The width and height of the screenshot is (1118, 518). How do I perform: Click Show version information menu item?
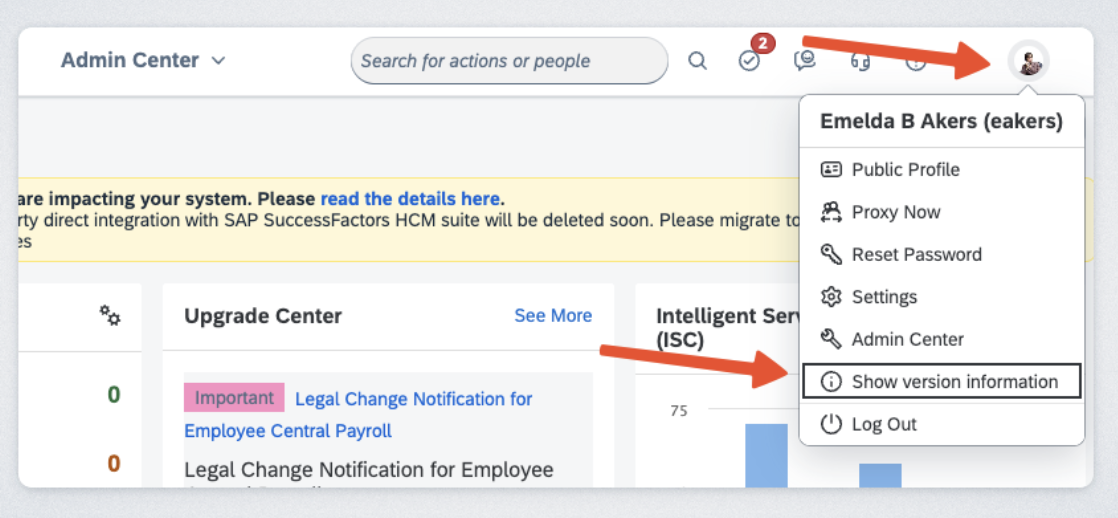pyautogui.click(x=954, y=382)
